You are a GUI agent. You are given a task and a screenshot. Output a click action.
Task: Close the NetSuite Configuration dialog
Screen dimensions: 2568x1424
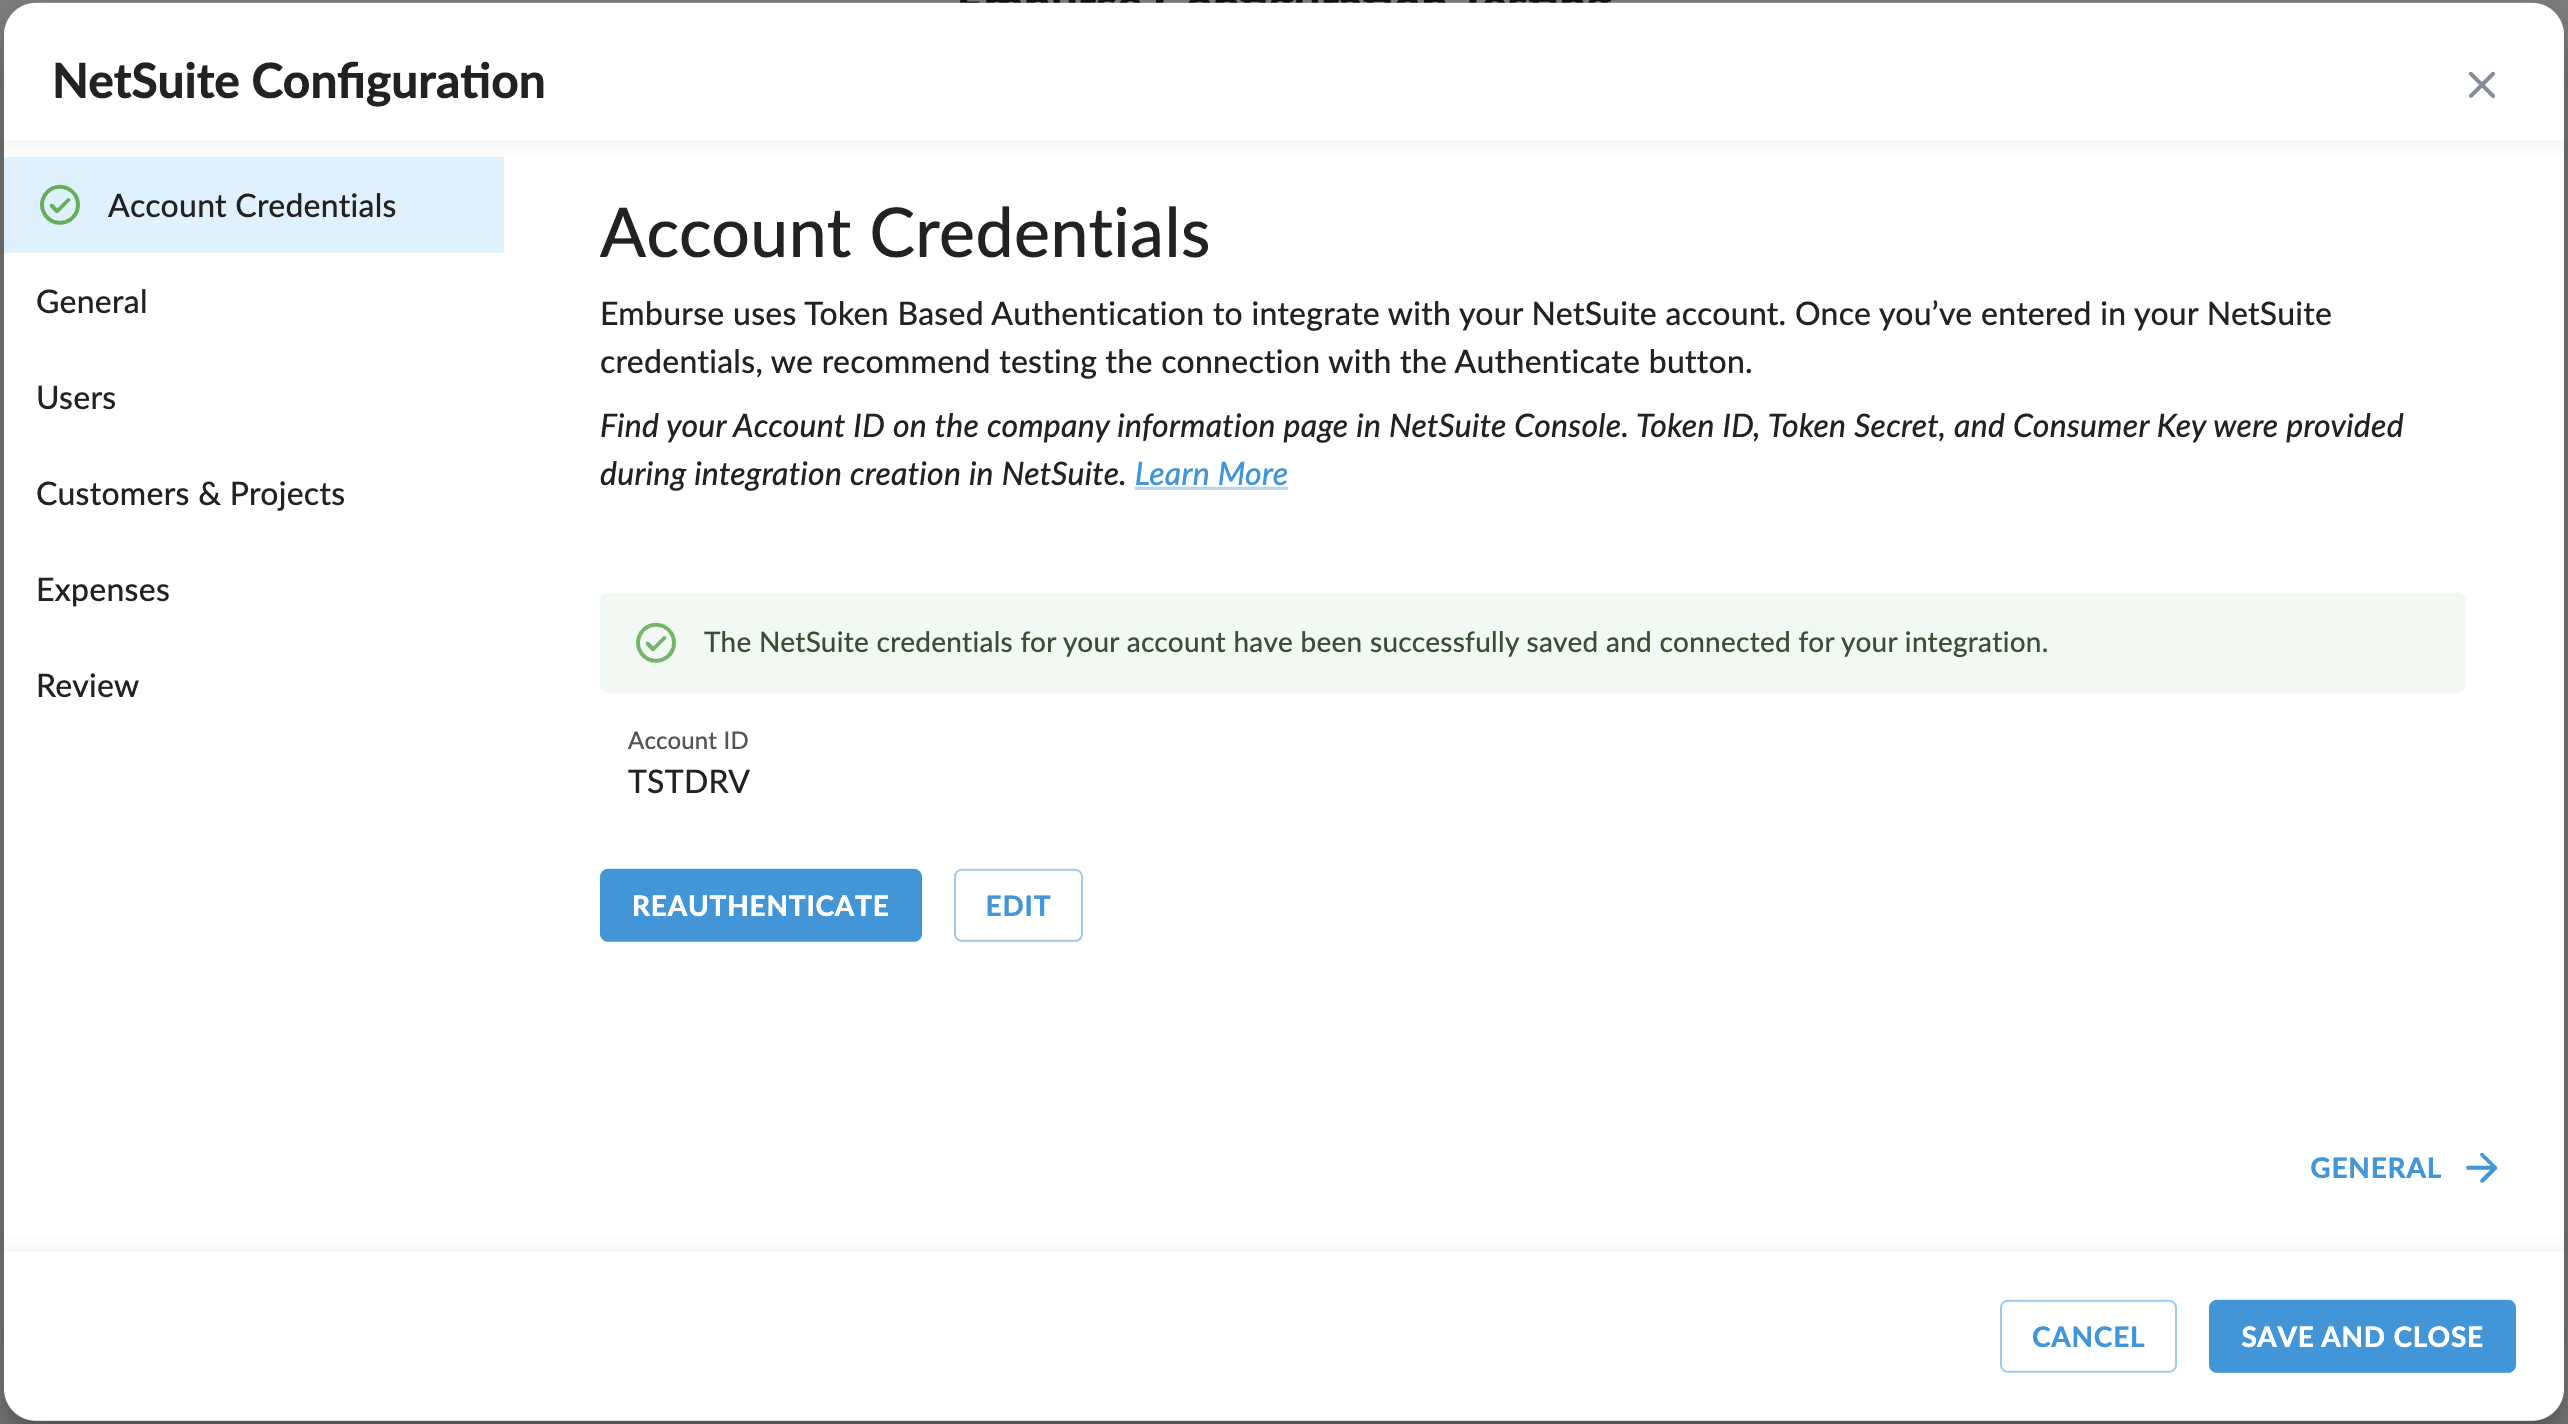coord(2482,85)
